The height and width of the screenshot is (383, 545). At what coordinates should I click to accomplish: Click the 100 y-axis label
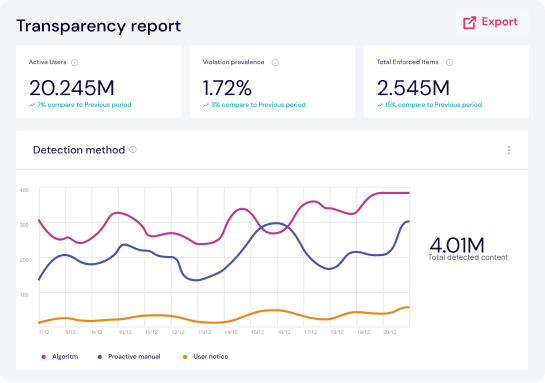pyautogui.click(x=24, y=295)
